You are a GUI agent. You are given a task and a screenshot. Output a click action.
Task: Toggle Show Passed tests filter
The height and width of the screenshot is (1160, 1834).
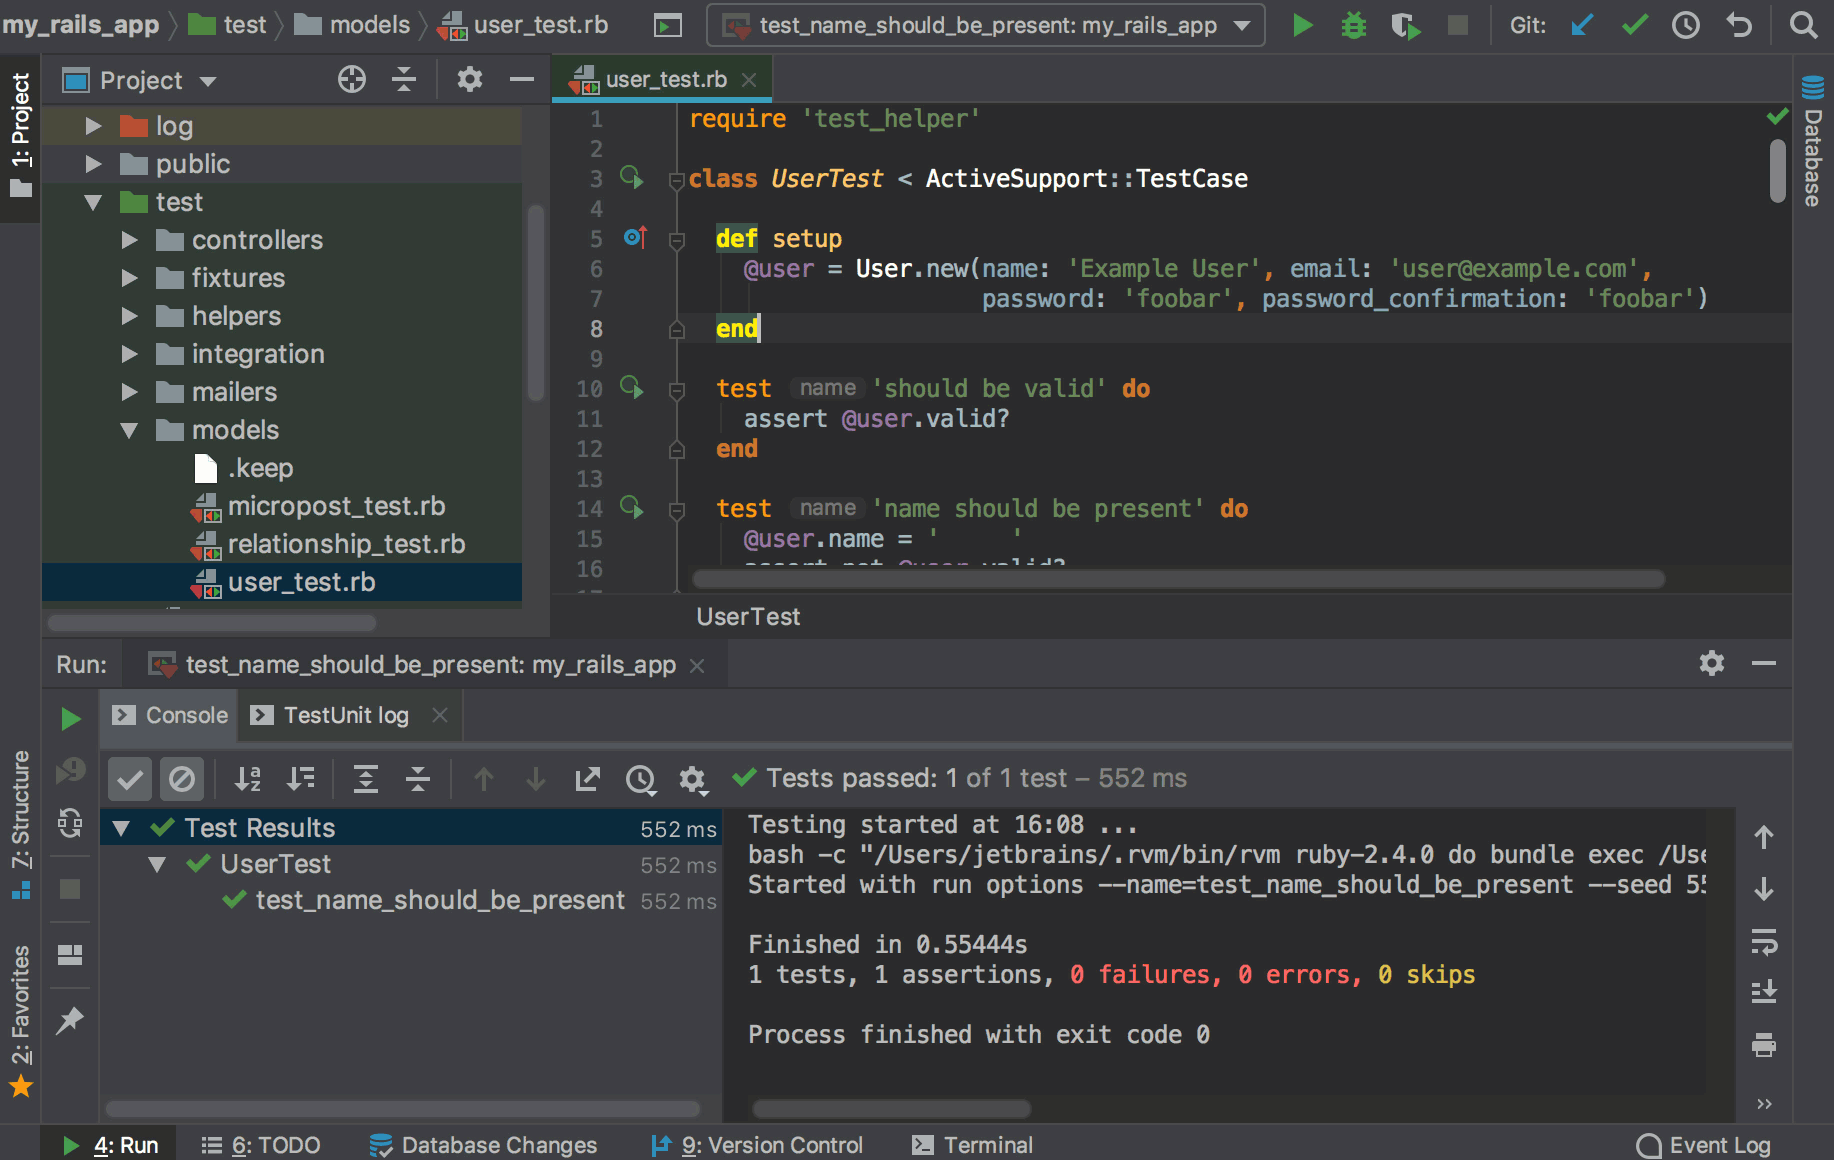(129, 778)
